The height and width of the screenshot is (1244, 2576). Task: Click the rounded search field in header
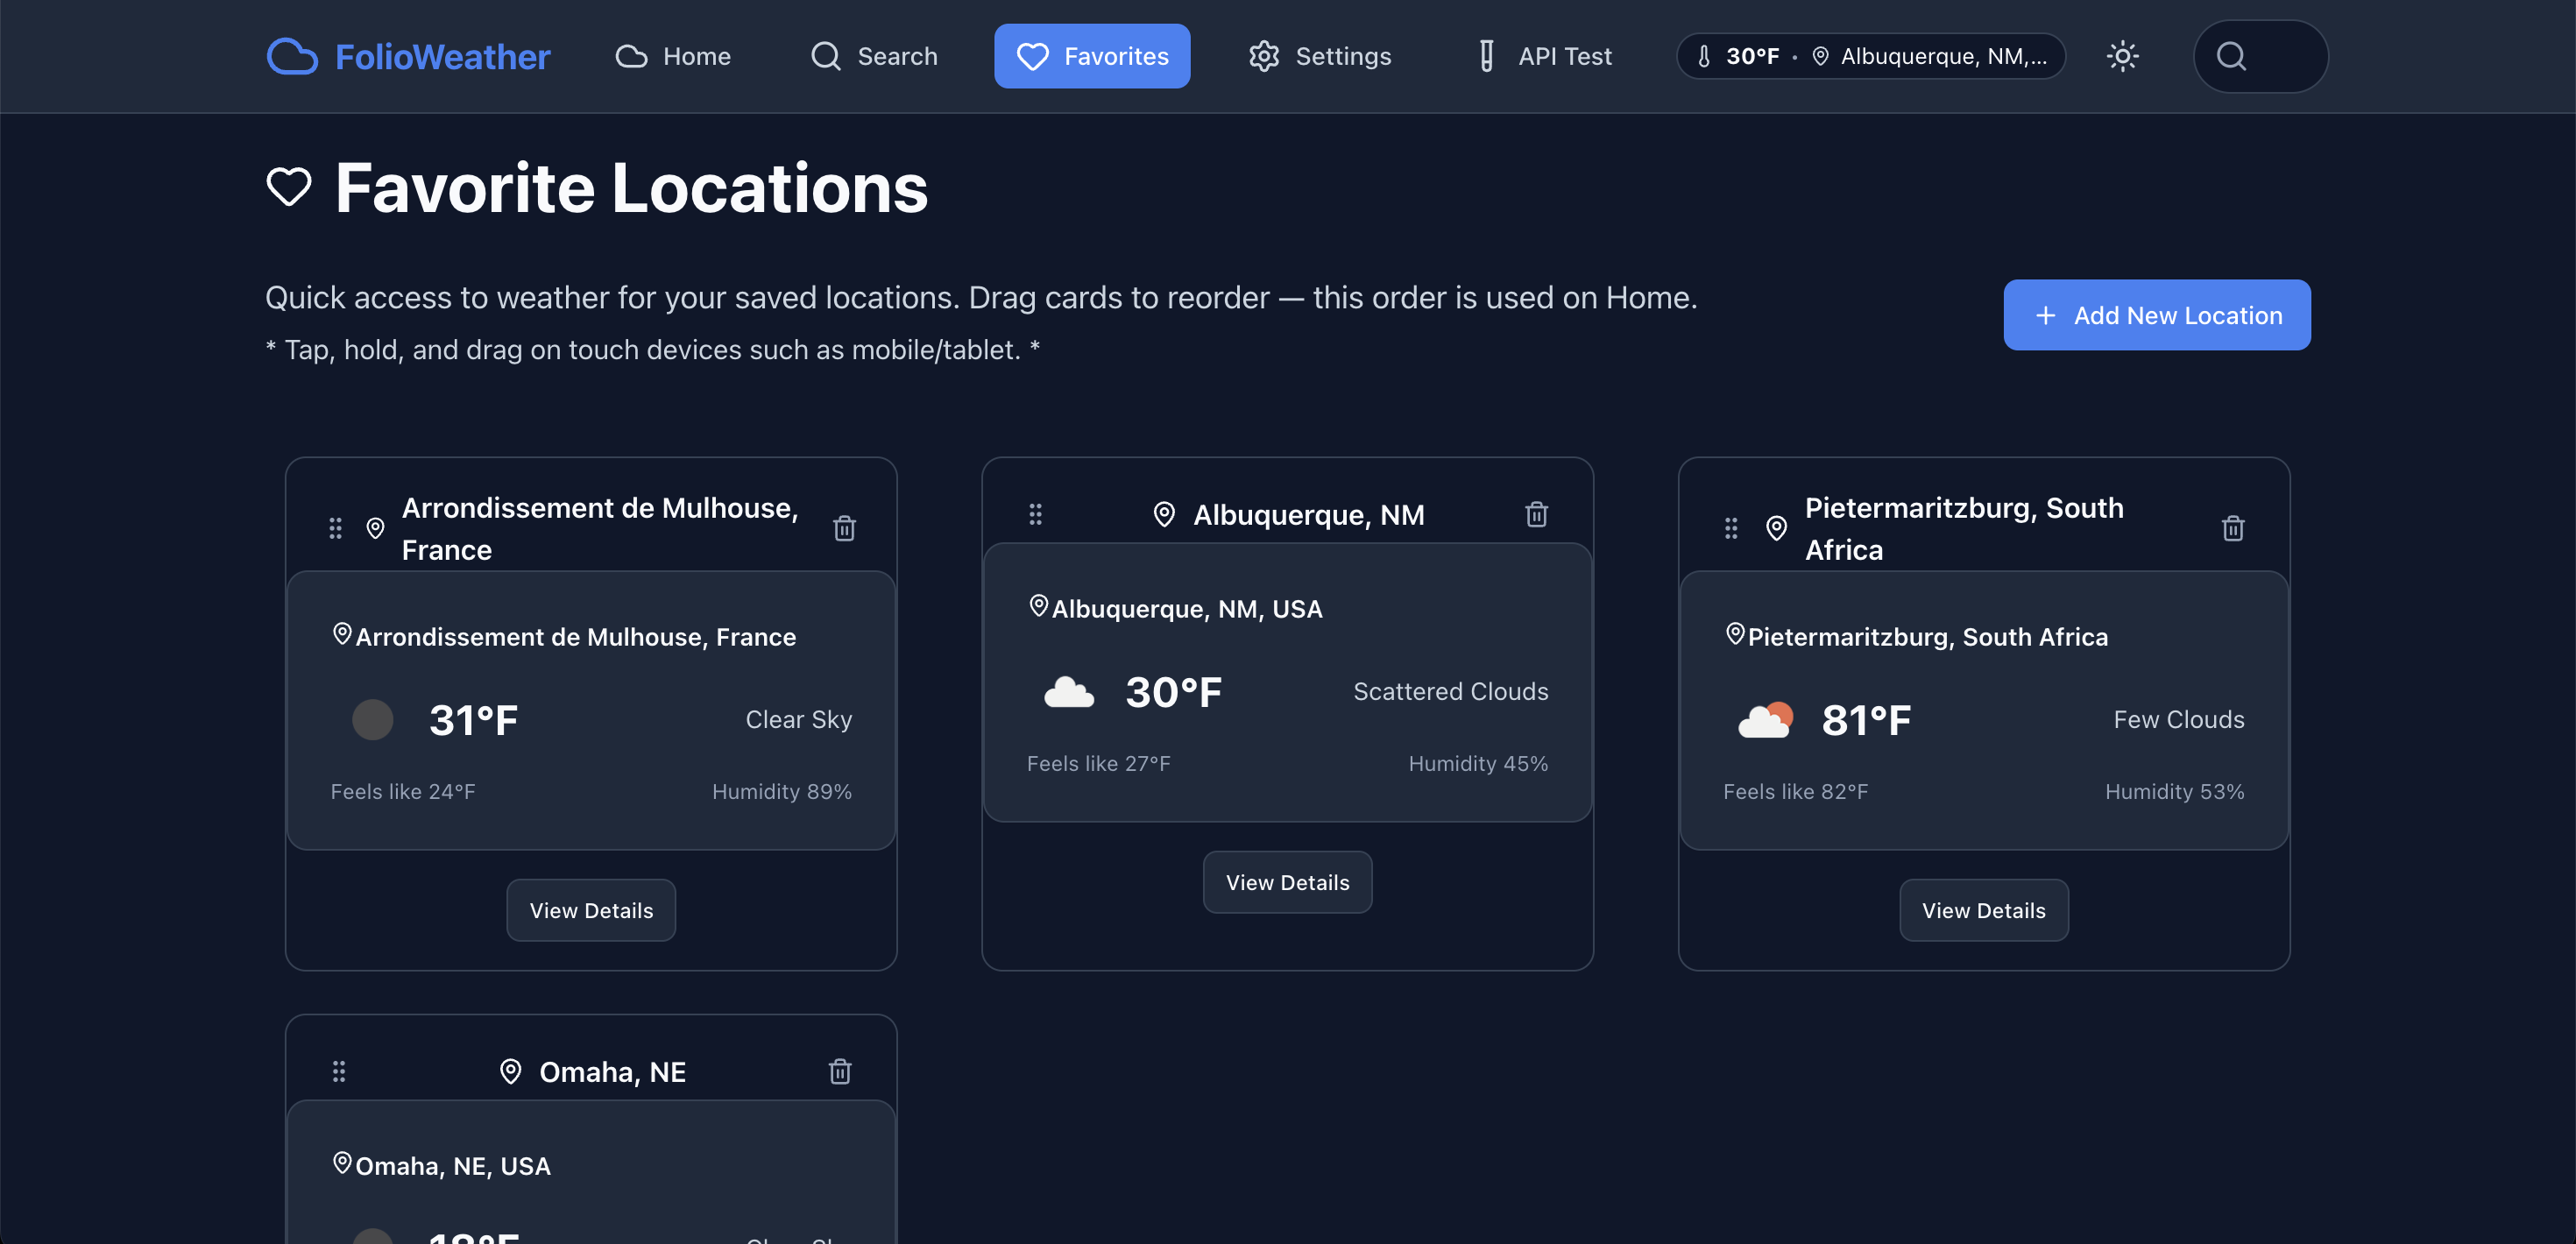coord(2260,57)
